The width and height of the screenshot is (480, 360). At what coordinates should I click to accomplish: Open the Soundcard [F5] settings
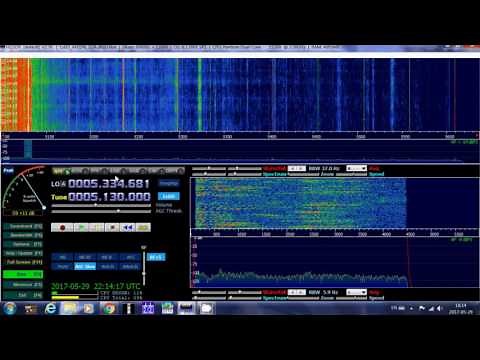pyautogui.click(x=23, y=226)
